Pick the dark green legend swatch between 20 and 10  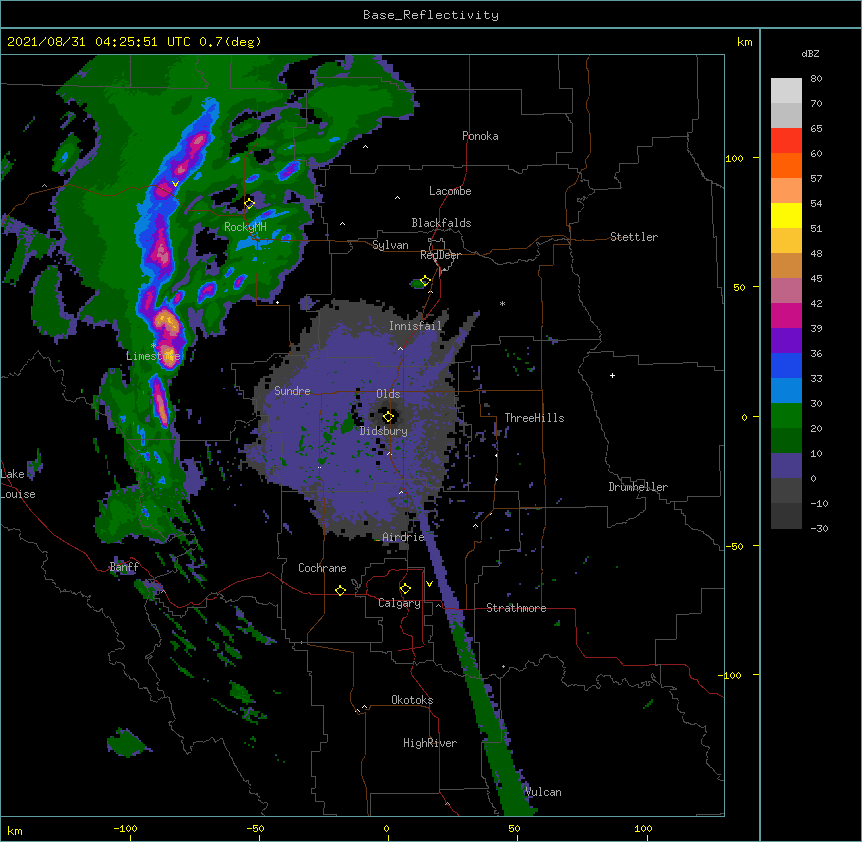click(786, 441)
